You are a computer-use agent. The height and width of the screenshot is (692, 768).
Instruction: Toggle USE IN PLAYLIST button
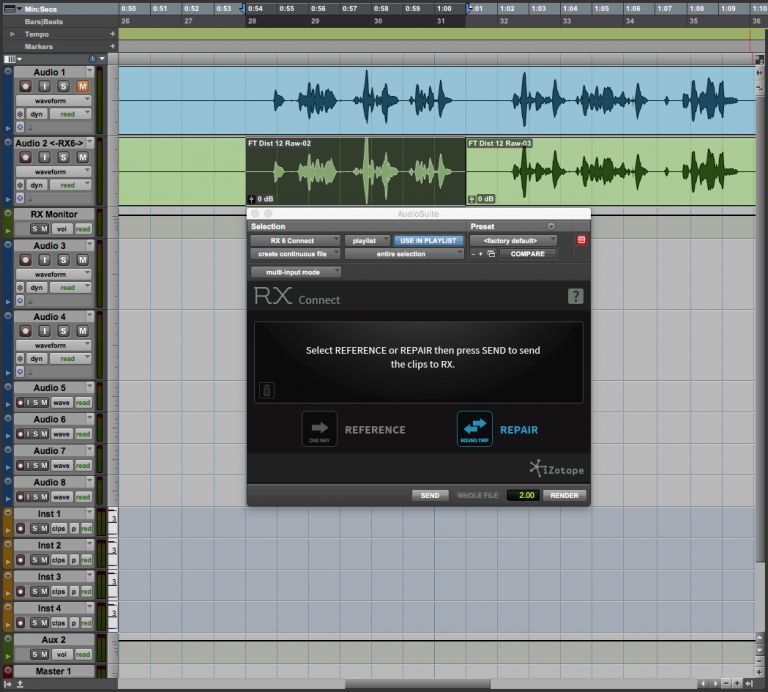(428, 241)
